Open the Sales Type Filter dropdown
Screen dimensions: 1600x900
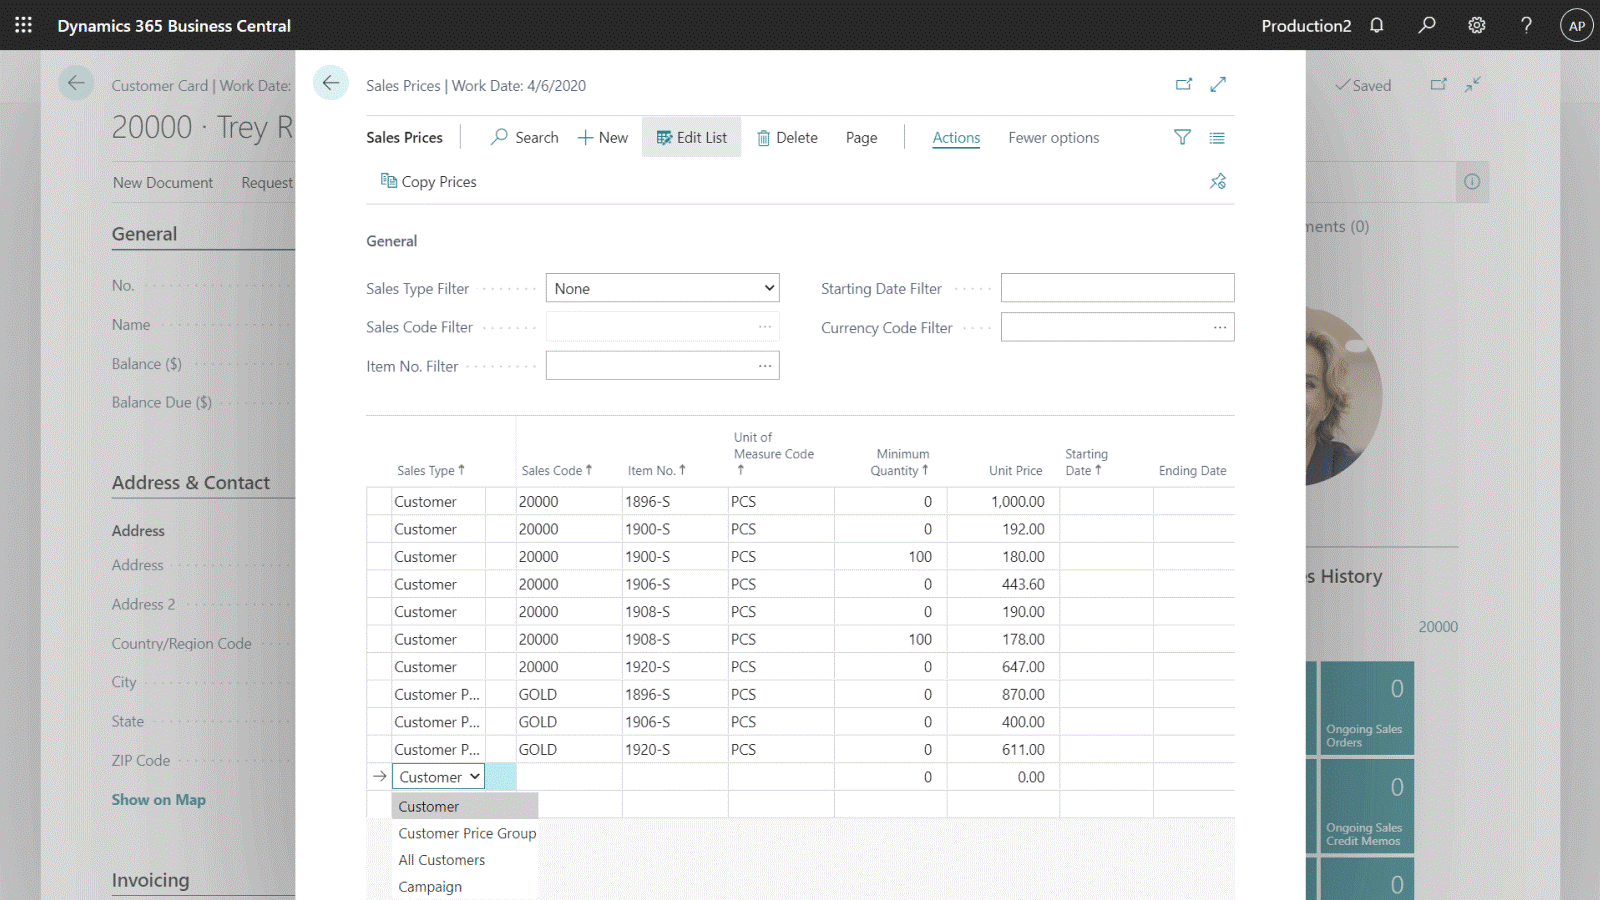[x=662, y=288]
